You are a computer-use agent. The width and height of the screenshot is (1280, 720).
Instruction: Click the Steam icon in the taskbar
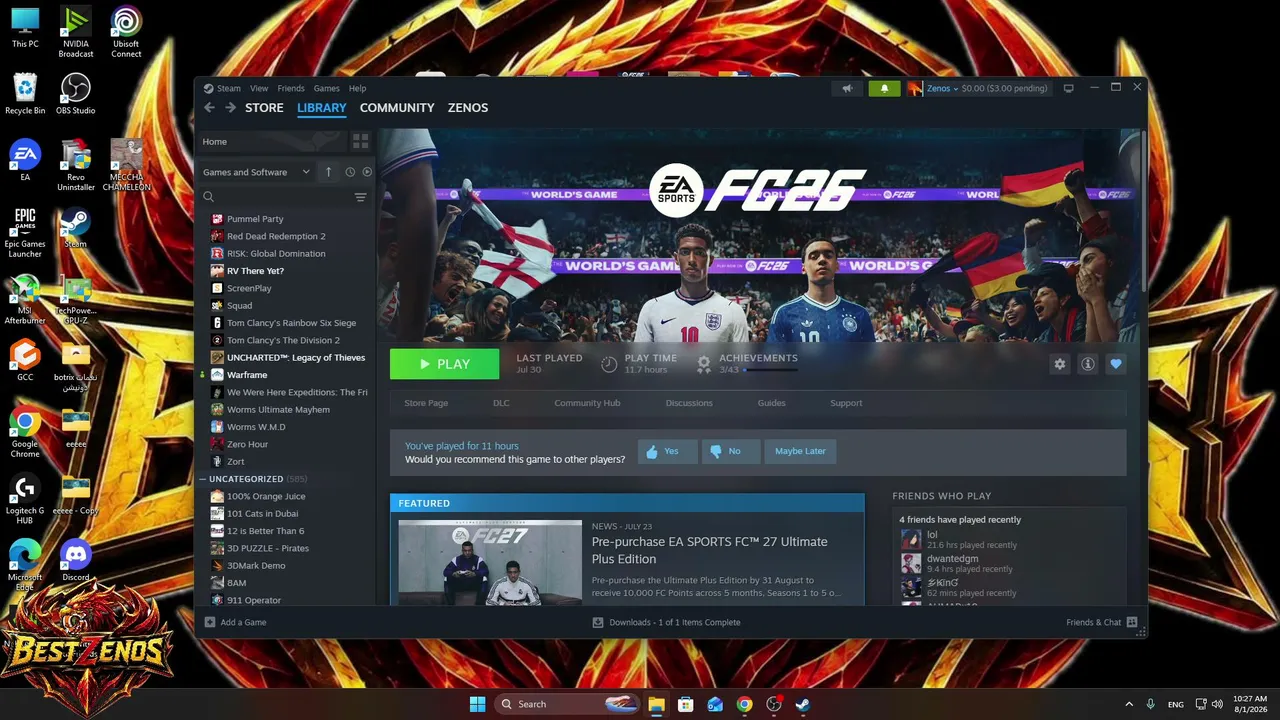point(803,704)
